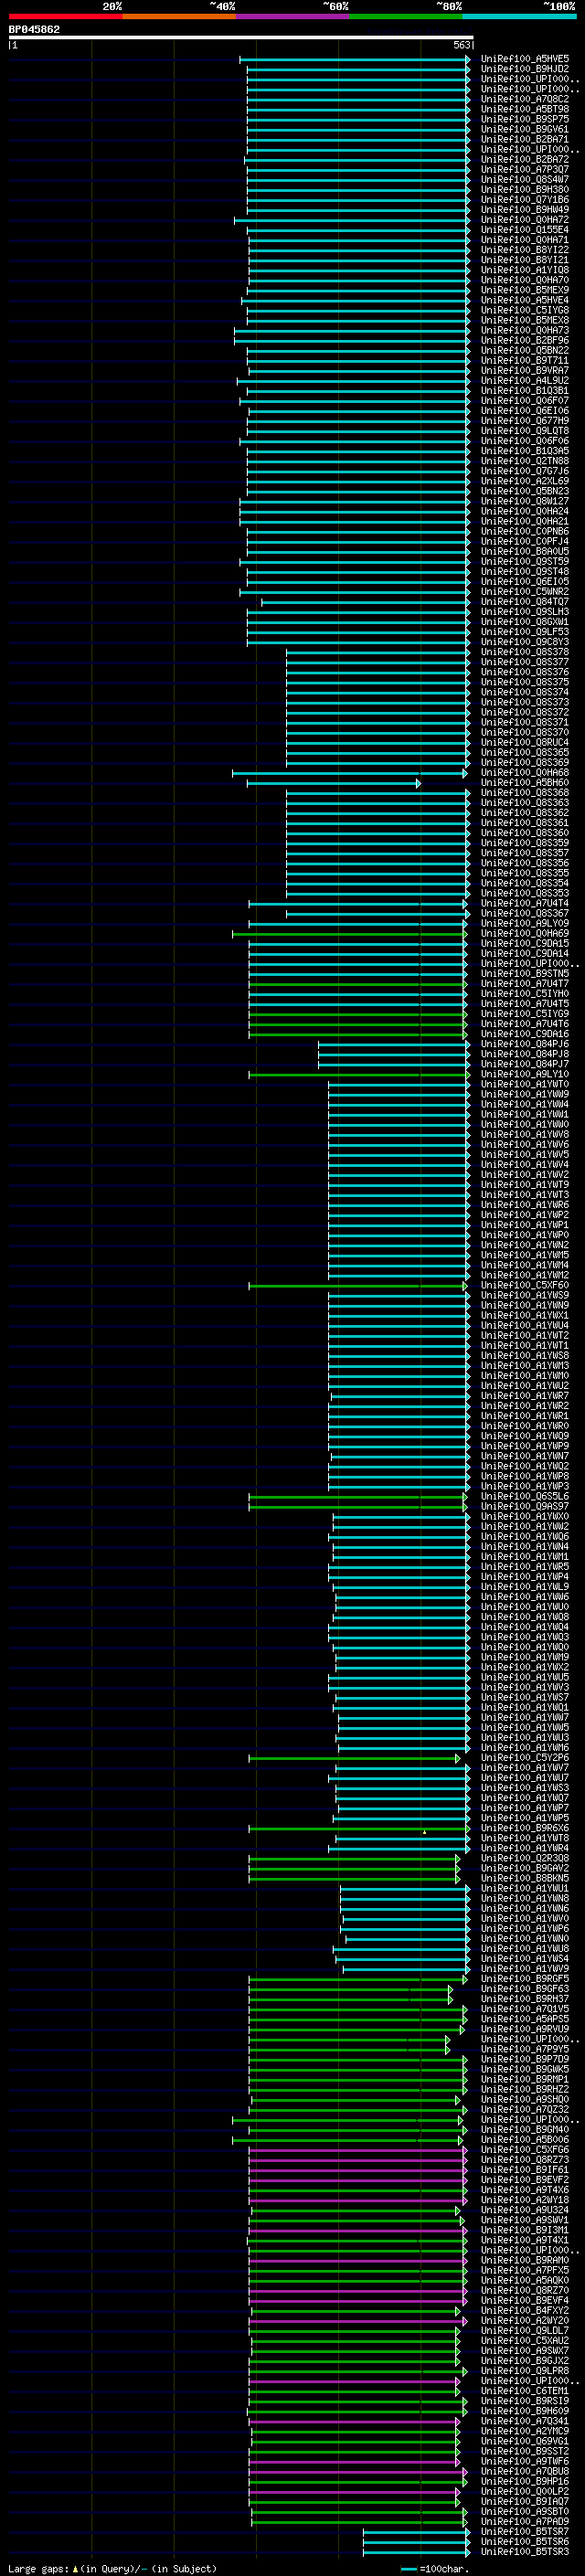585x2576 pixels.
Task: Select the UniRef100_B9STN5 label
Action: [x=524, y=973]
